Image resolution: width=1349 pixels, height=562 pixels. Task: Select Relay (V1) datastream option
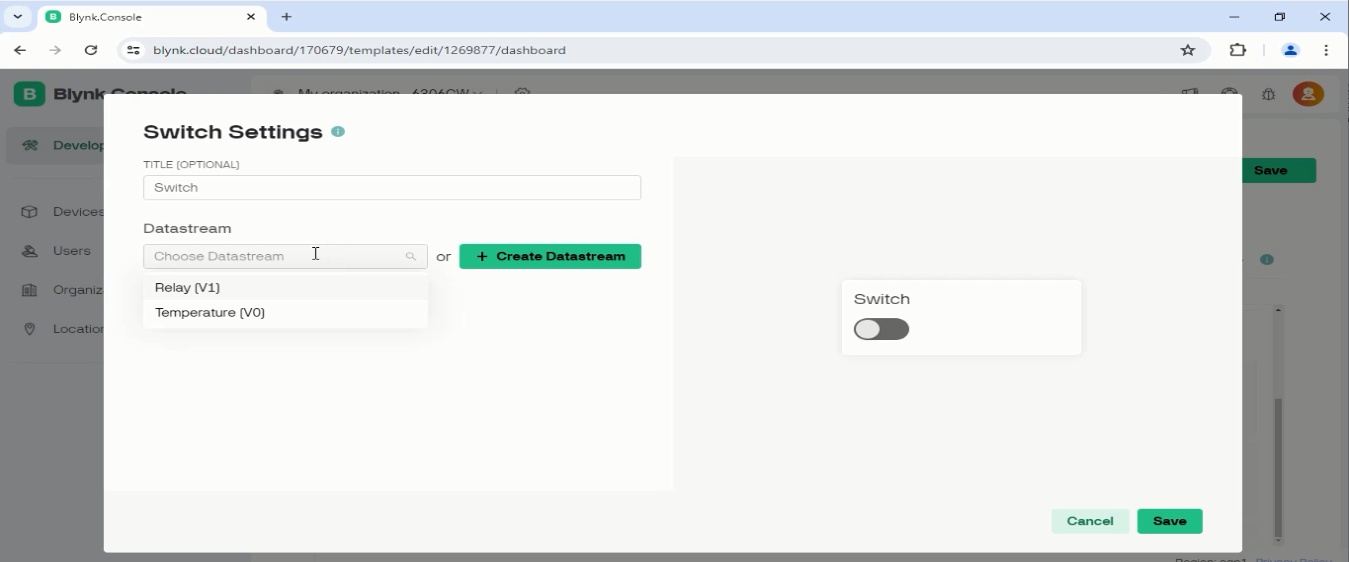188,288
